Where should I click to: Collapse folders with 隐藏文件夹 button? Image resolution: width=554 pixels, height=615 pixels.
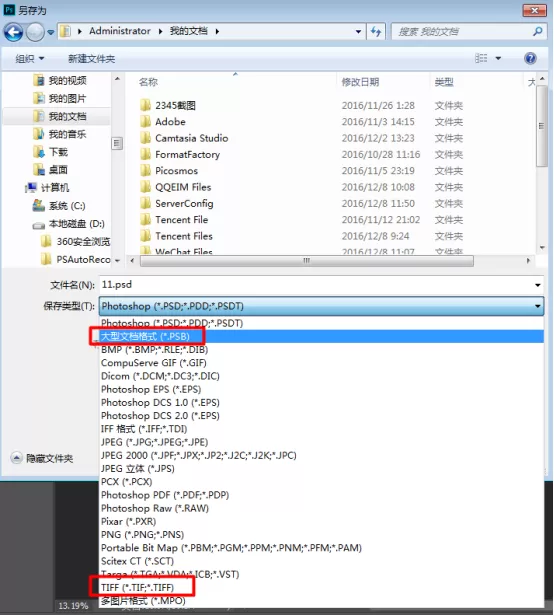tap(42, 458)
